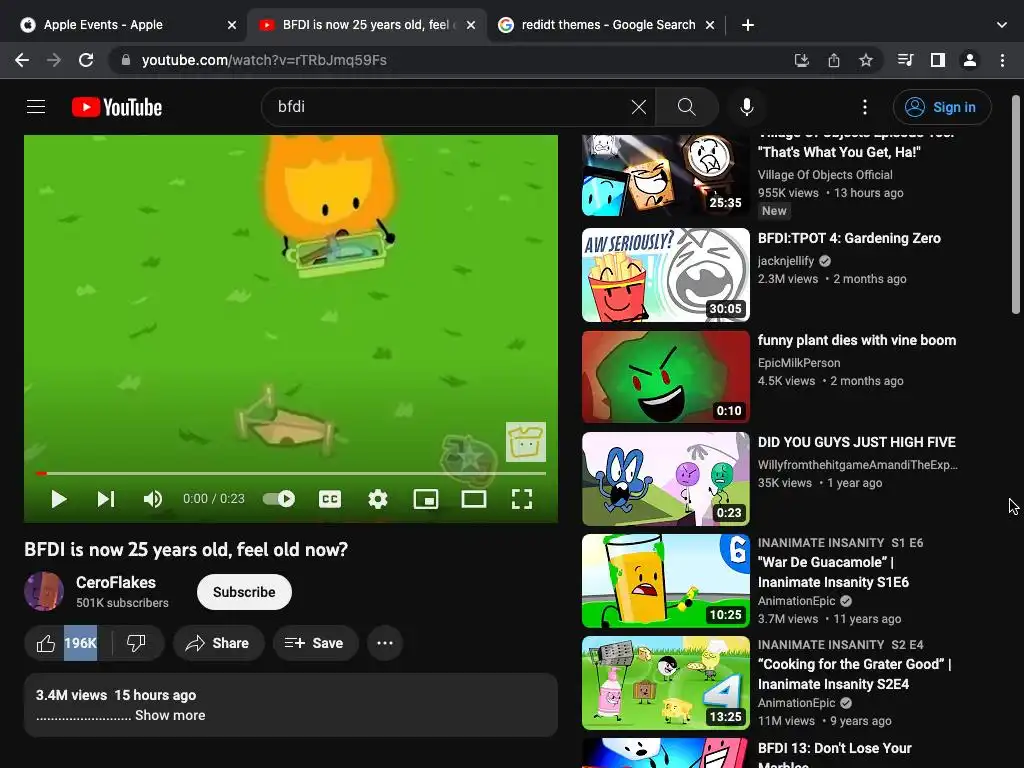Open CeroFlakes channel name link
The width and height of the screenshot is (1024, 768).
tap(116, 583)
